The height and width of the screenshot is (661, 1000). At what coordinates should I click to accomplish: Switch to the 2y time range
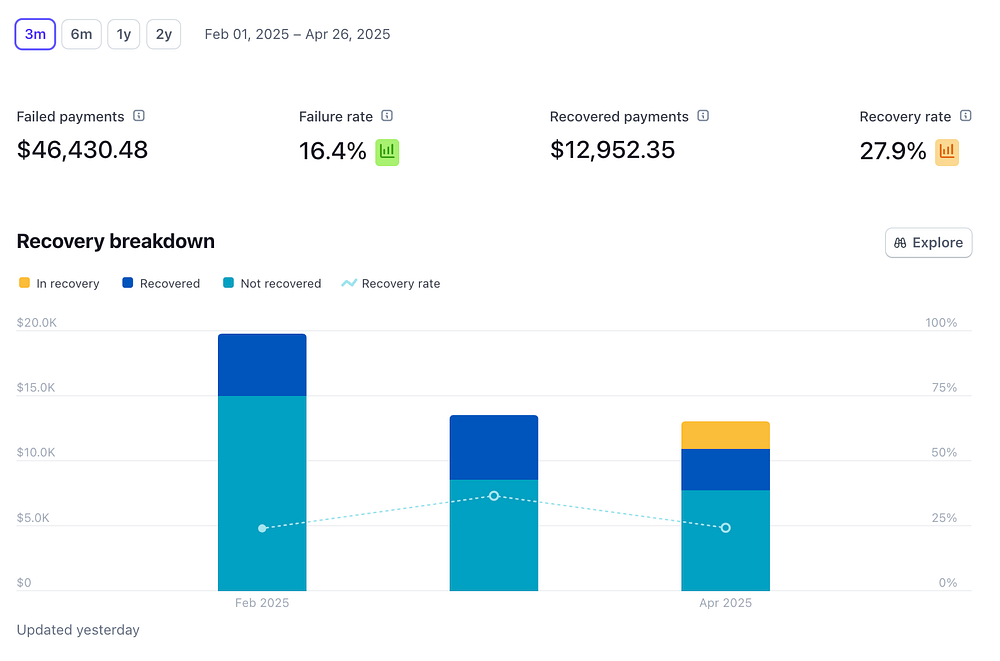coord(163,34)
